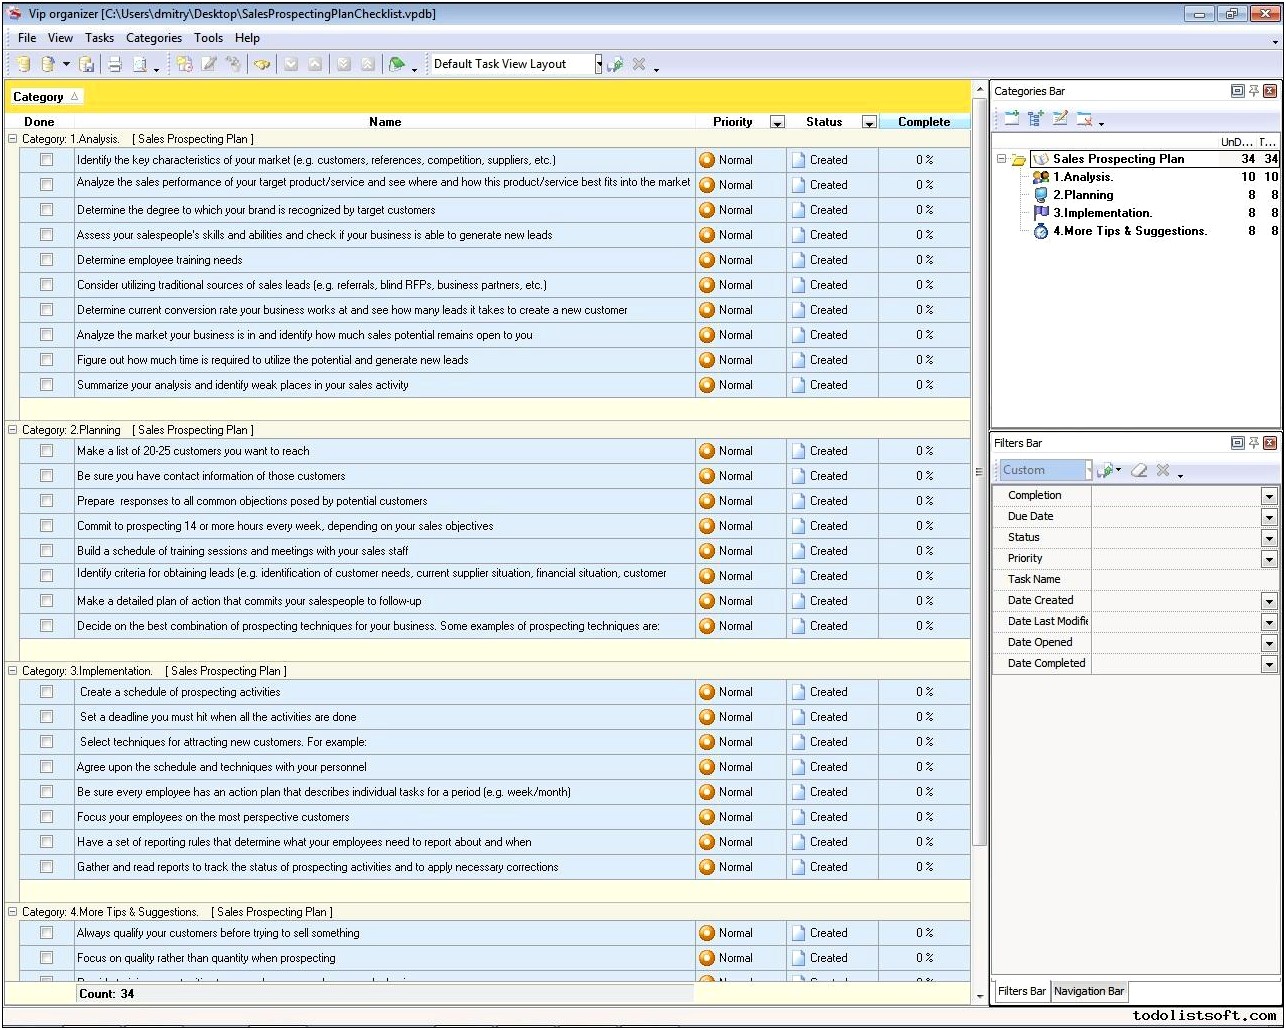Click the Save Database disk icon
The height and width of the screenshot is (1030, 1286).
pos(87,64)
